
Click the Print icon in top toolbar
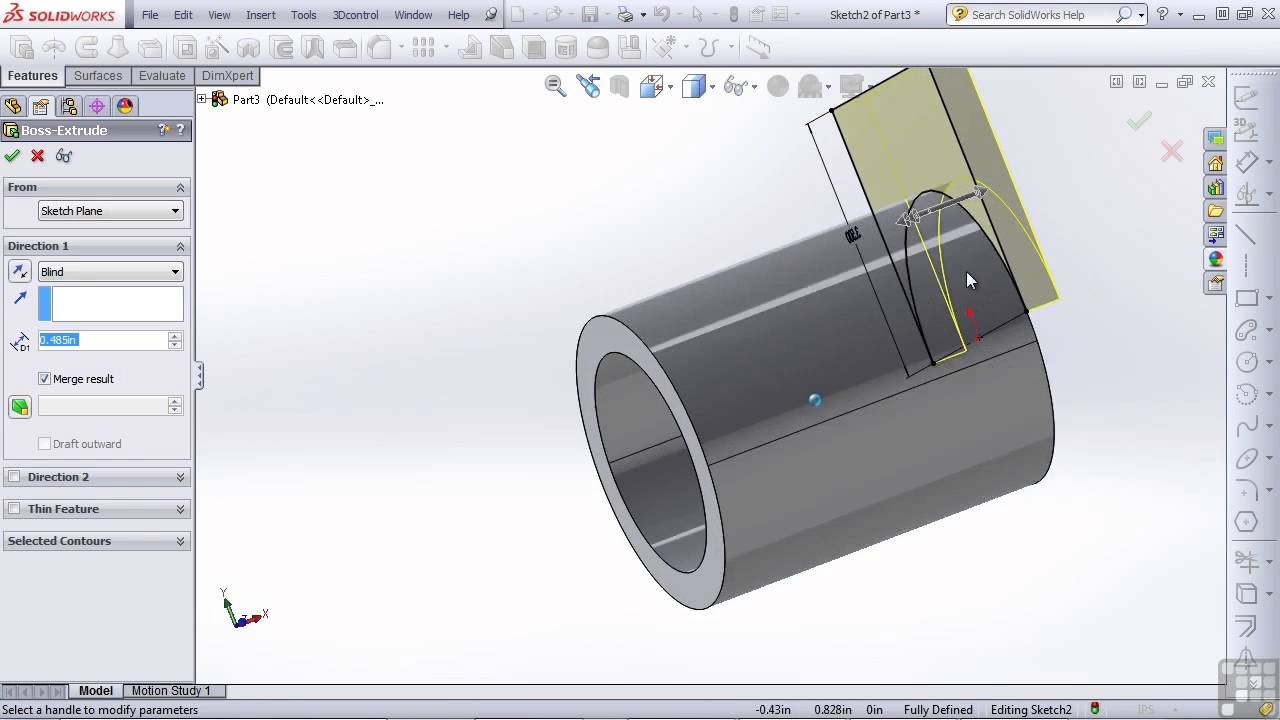(x=625, y=15)
